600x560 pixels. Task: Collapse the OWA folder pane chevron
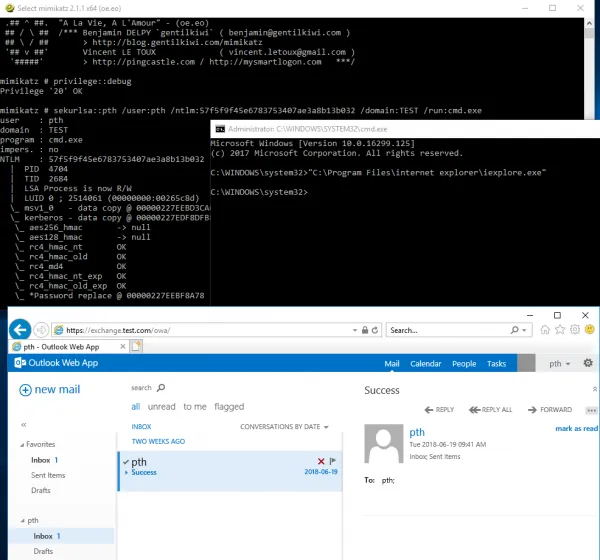click(24, 424)
